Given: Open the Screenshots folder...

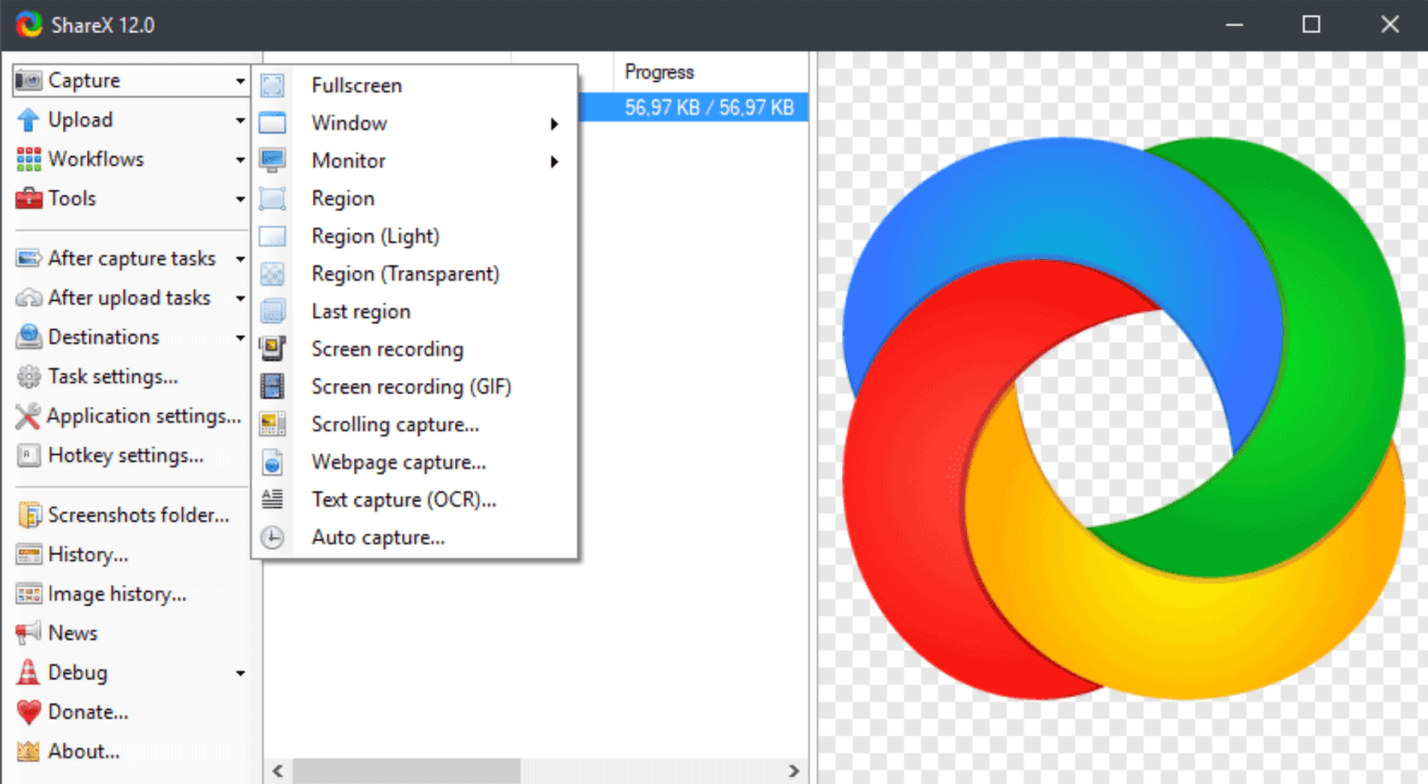Looking at the screenshot, I should tap(138, 516).
